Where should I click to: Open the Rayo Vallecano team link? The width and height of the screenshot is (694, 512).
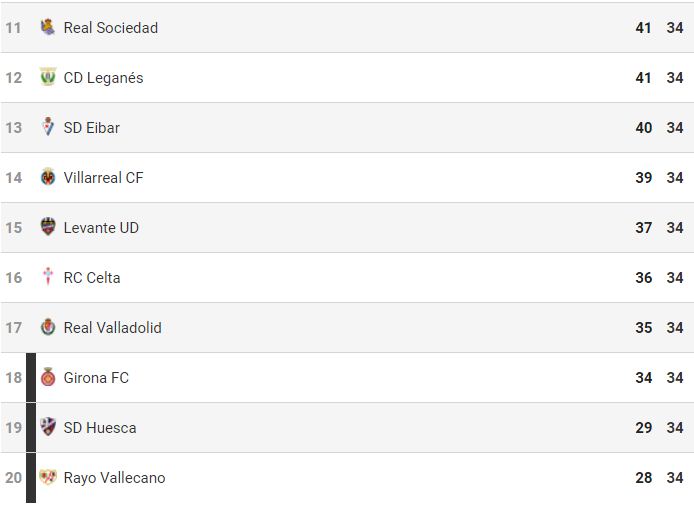click(x=114, y=478)
